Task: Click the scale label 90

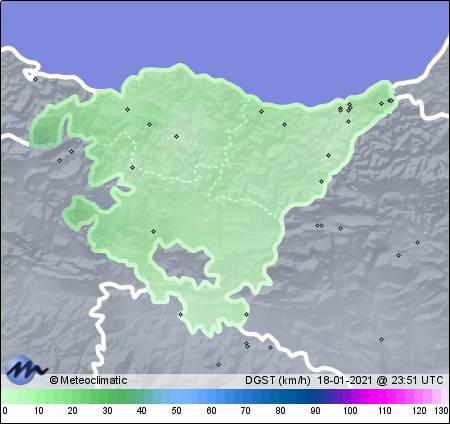Action: (315, 411)
